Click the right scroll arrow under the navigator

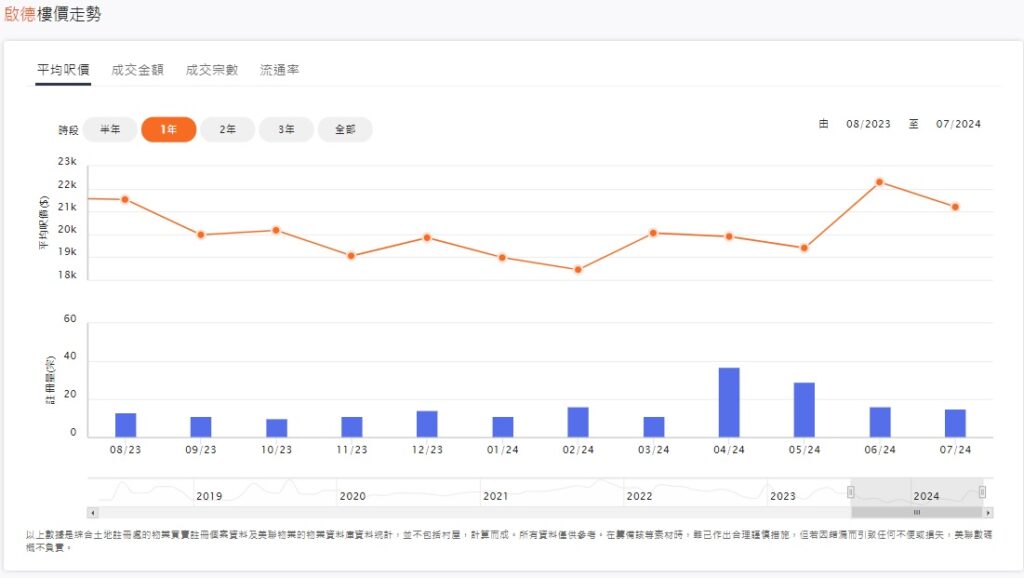pyautogui.click(x=988, y=512)
